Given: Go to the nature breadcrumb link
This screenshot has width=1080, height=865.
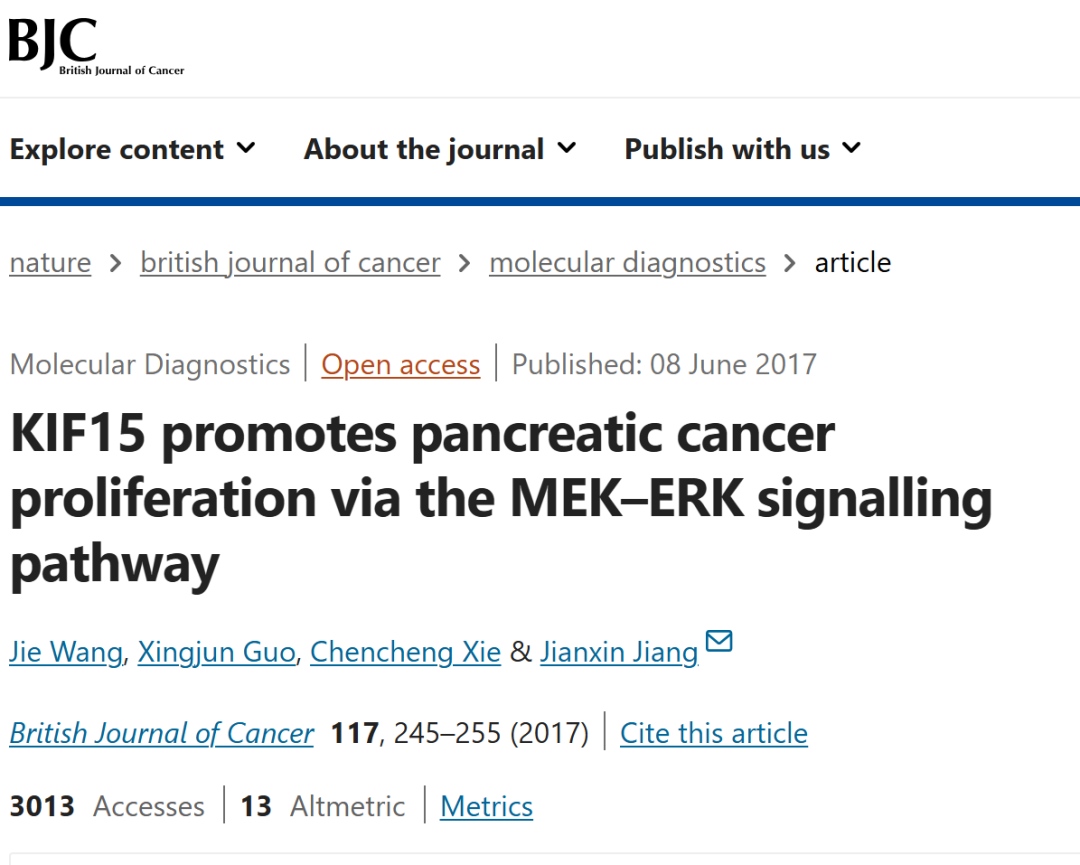Looking at the screenshot, I should click(x=50, y=262).
